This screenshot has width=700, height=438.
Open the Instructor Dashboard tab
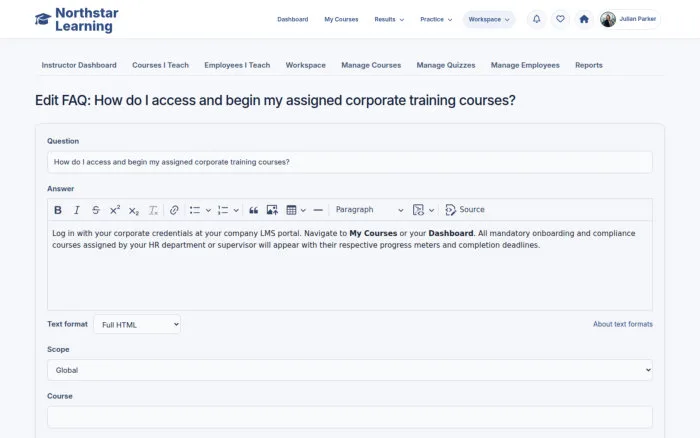(79, 65)
